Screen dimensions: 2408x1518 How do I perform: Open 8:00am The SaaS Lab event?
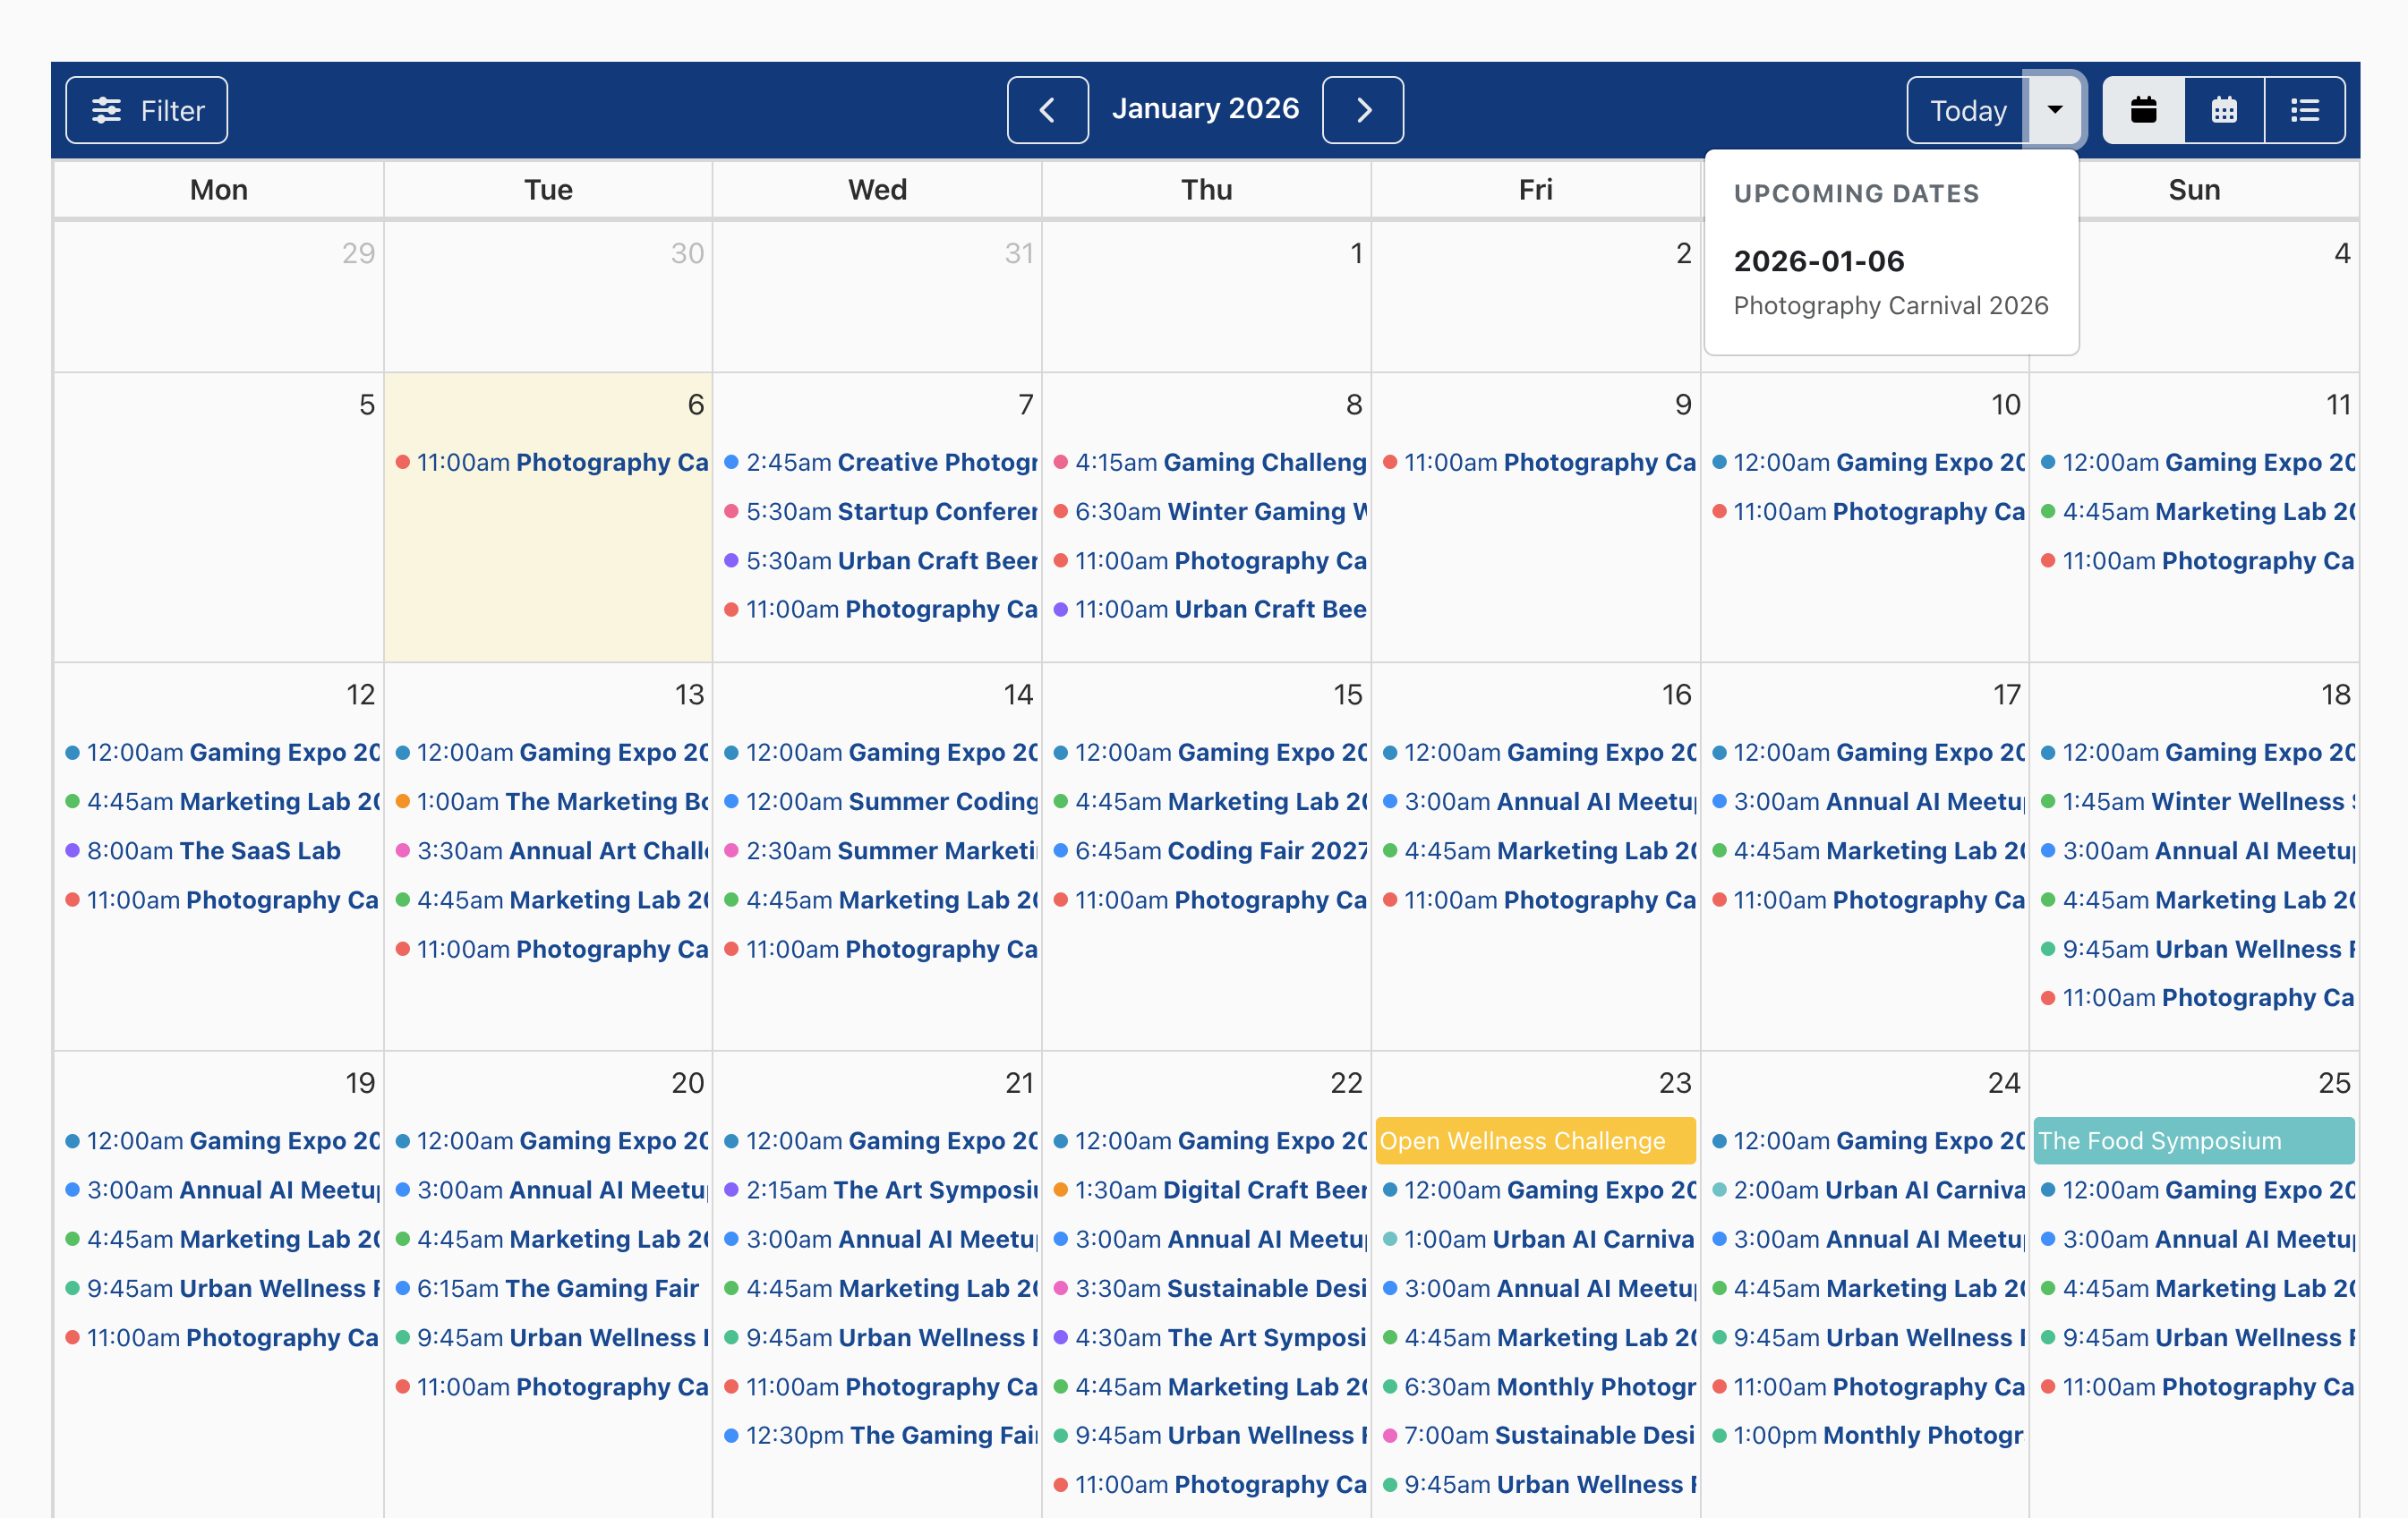(213, 851)
